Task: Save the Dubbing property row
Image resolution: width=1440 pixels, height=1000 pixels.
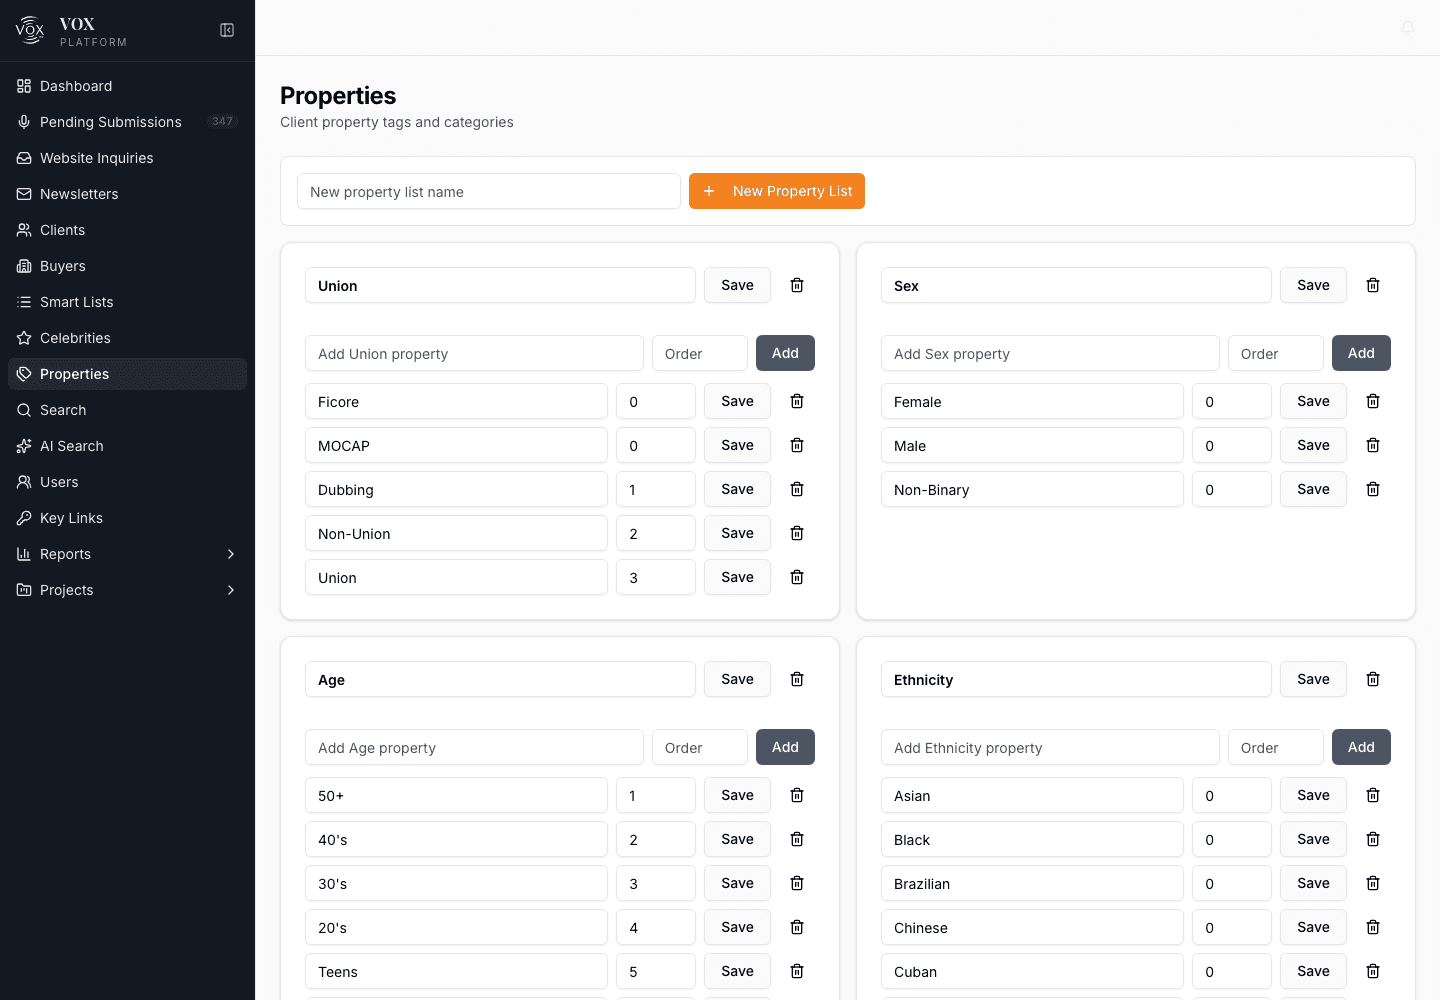Action: [737, 489]
